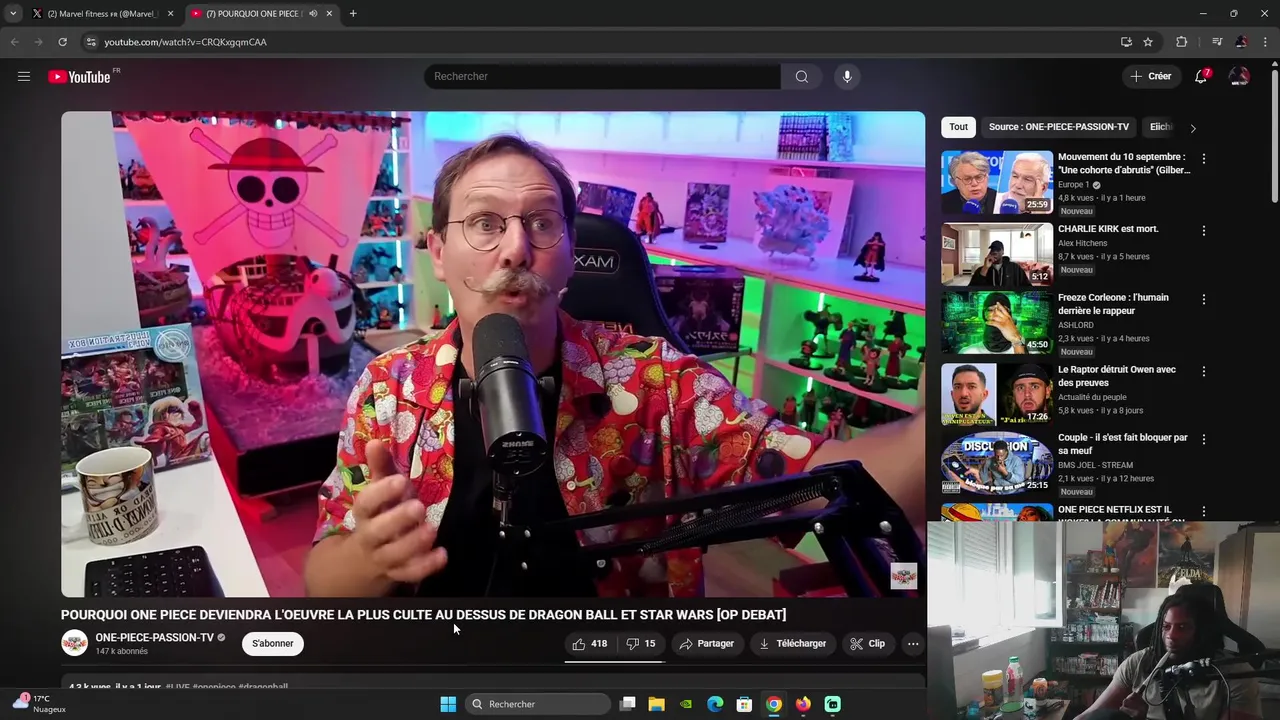Click Partager to share the video
1280x720 pixels.
(x=706, y=644)
